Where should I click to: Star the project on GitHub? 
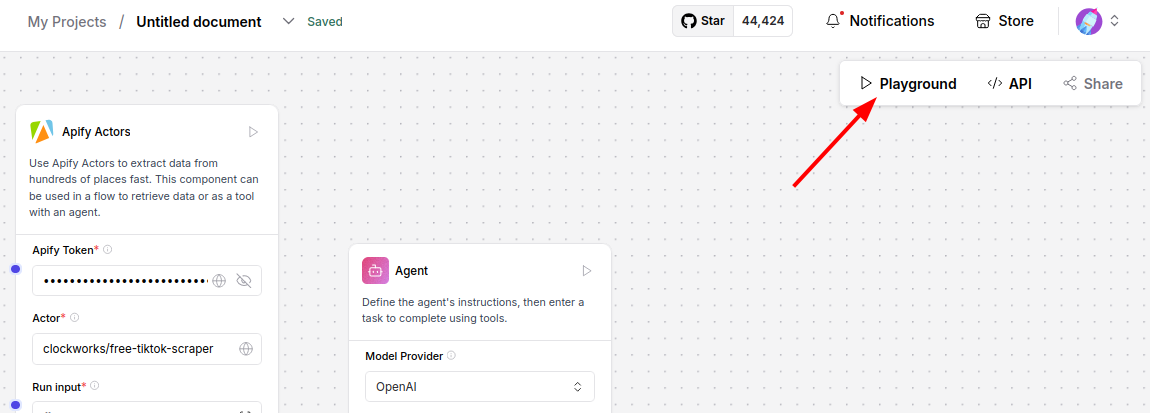pos(703,21)
